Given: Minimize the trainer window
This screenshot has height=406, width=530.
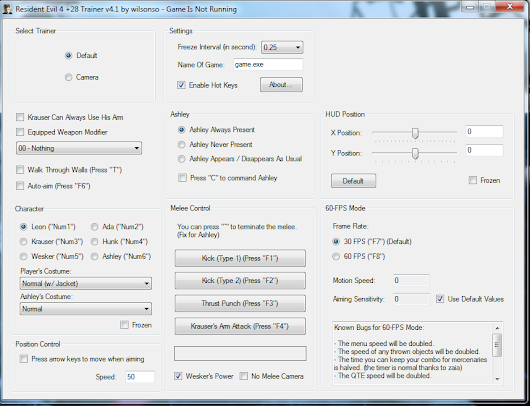Looking at the screenshot, I should coord(470,7).
